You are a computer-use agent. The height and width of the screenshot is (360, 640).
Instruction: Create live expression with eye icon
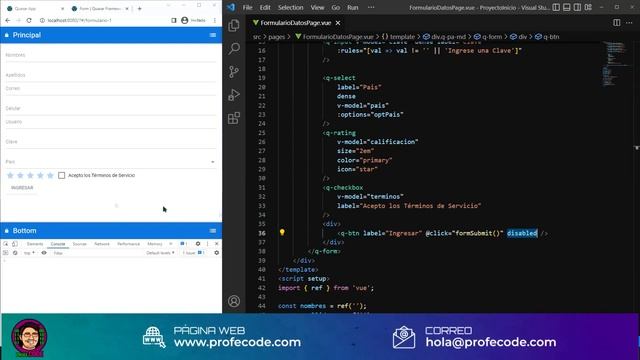[44, 253]
